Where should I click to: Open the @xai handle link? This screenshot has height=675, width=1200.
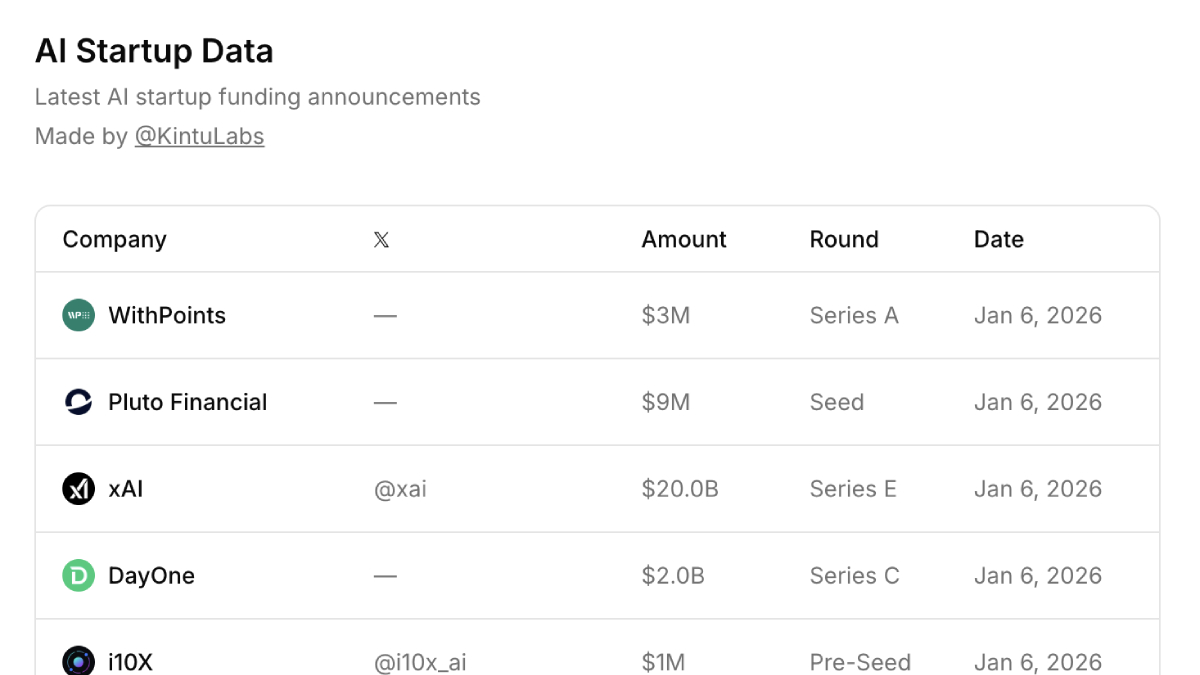tap(400, 489)
